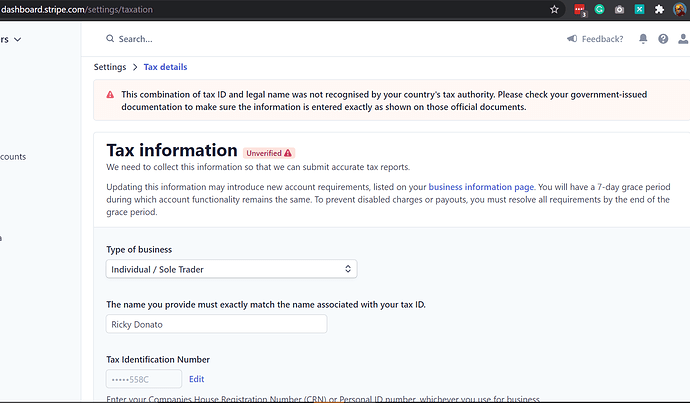Screen dimensions: 690x403
Task: Open the red extension with badge 3
Action: click(580, 9)
